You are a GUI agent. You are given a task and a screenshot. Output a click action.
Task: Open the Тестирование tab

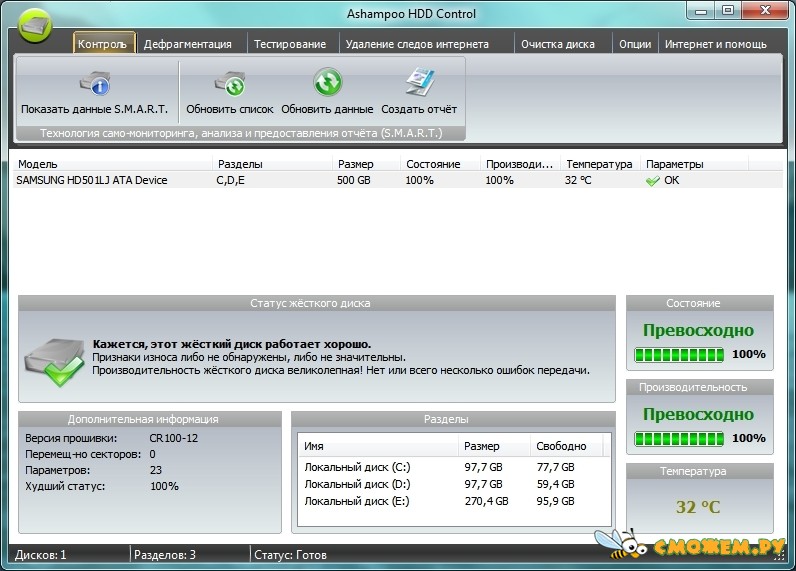[290, 44]
